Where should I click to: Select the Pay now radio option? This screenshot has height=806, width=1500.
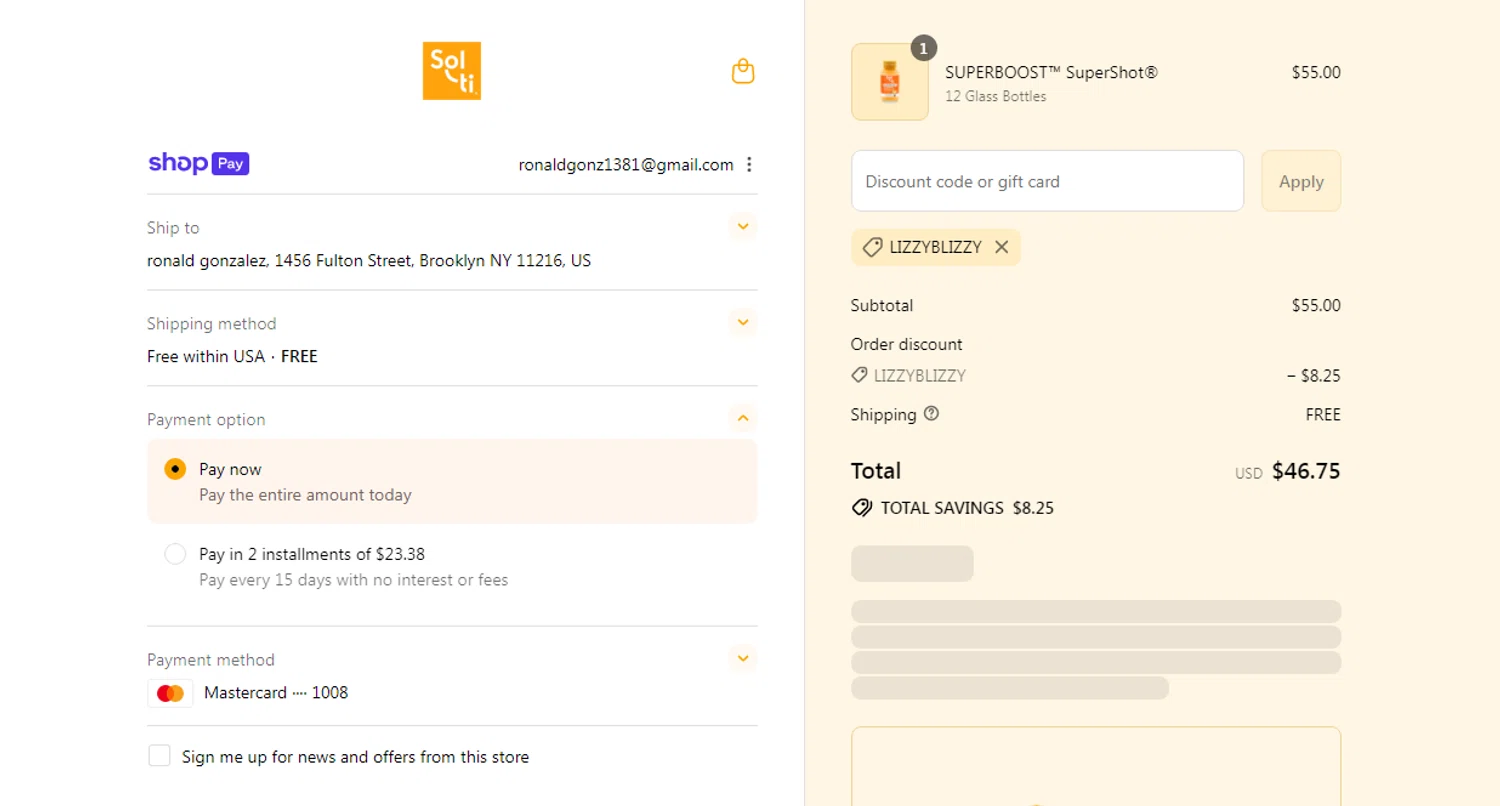coord(175,469)
